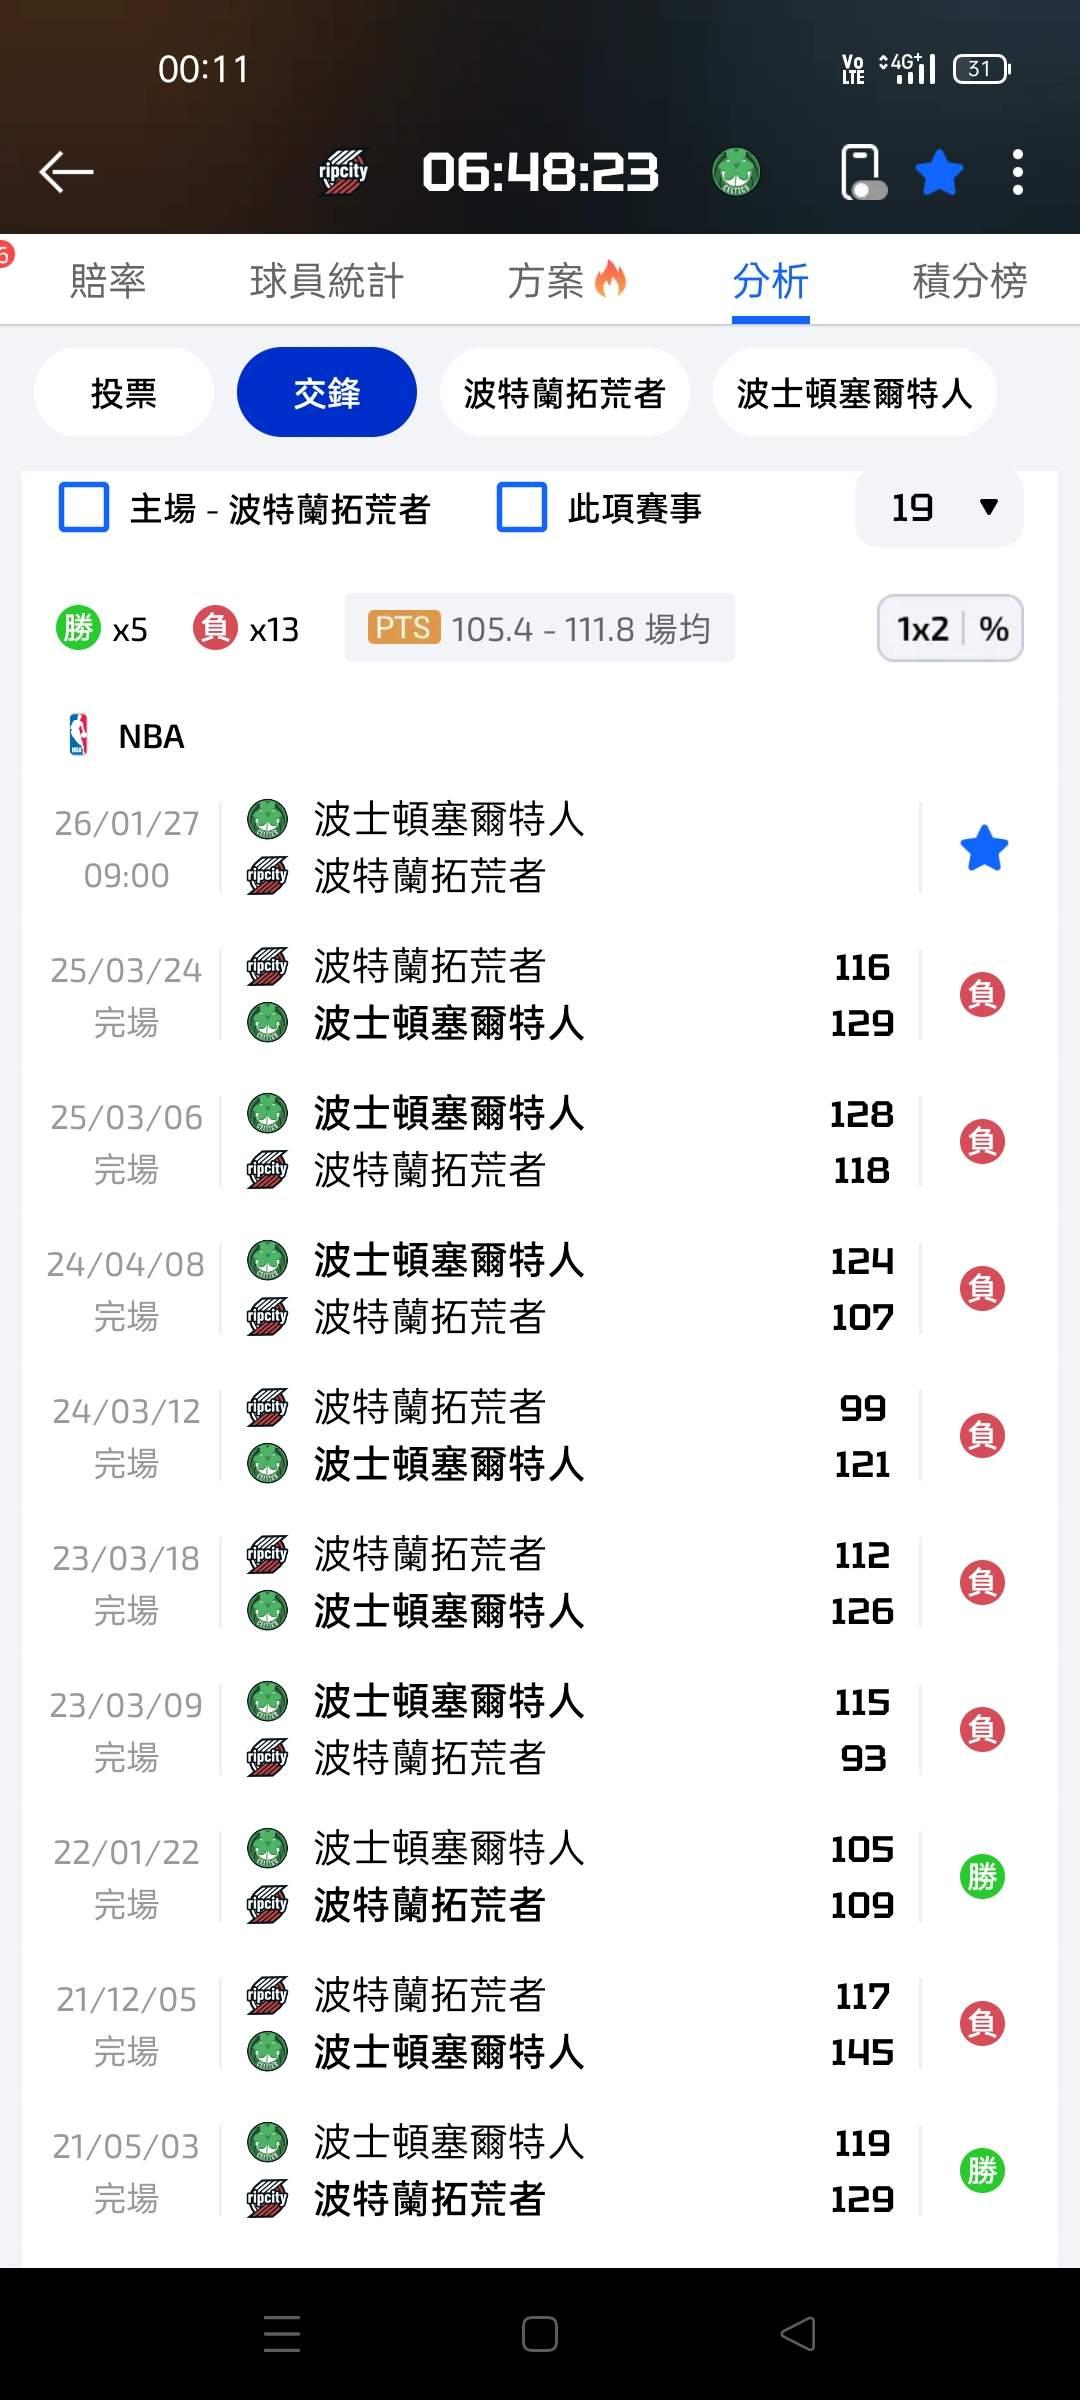Tap the back arrow in header
Screen dimensions: 1080x2400
coord(66,172)
